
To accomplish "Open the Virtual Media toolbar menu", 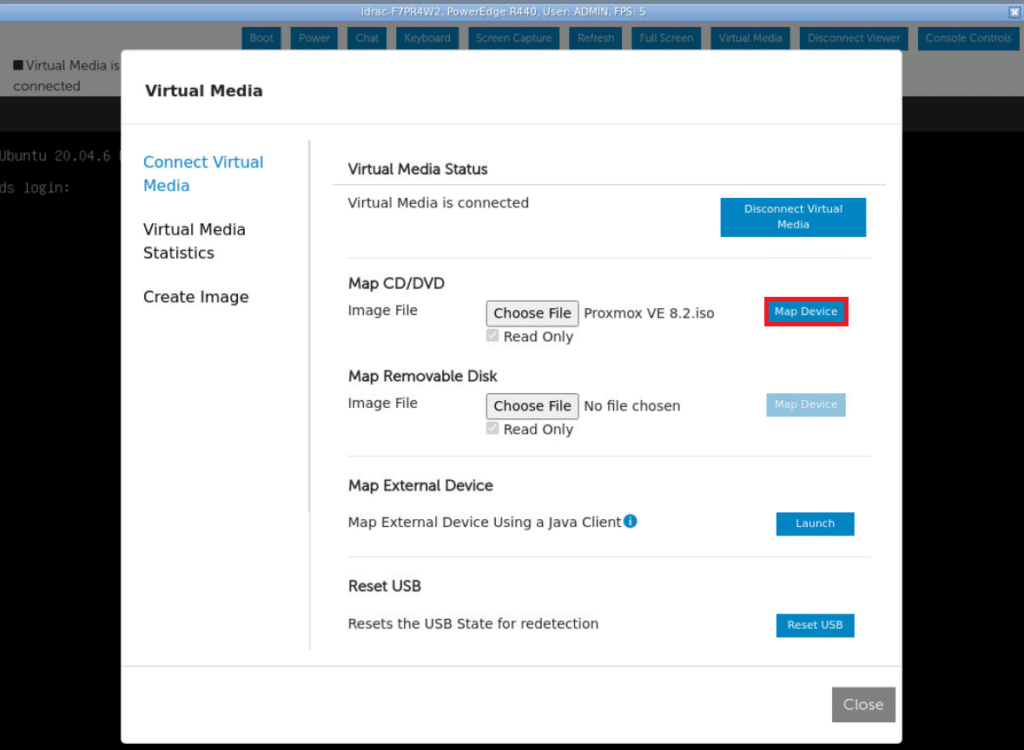I will tap(749, 37).
